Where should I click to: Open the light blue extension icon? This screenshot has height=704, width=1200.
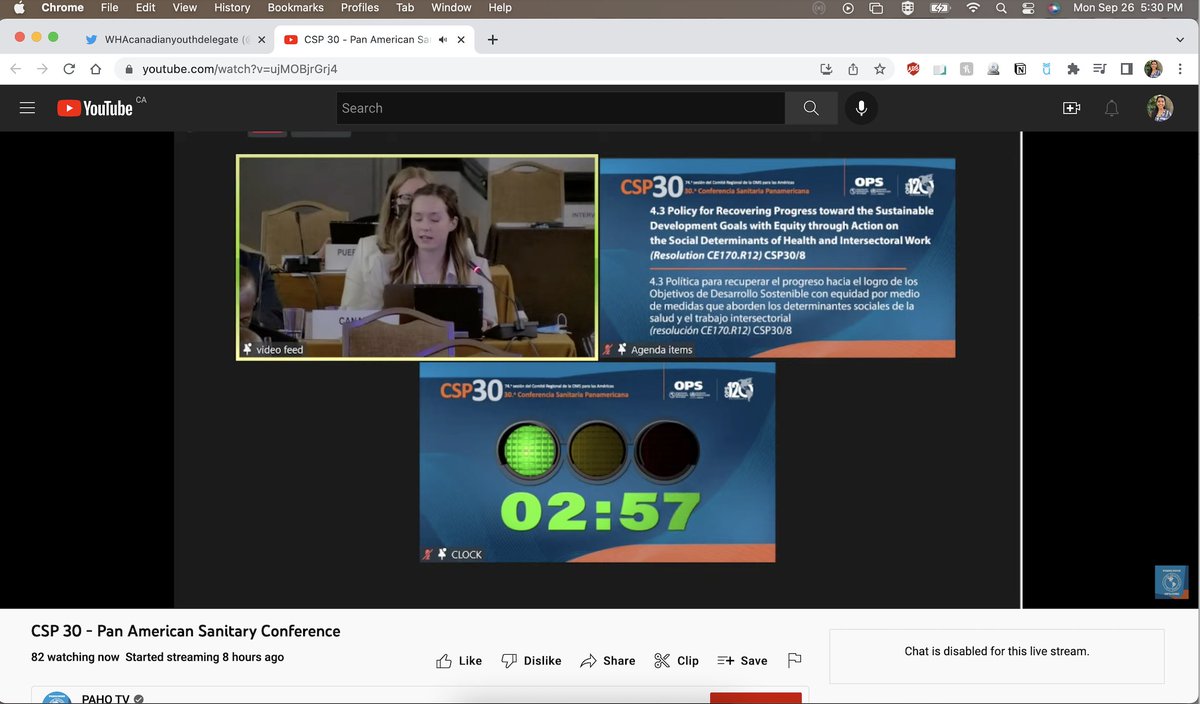click(1046, 69)
